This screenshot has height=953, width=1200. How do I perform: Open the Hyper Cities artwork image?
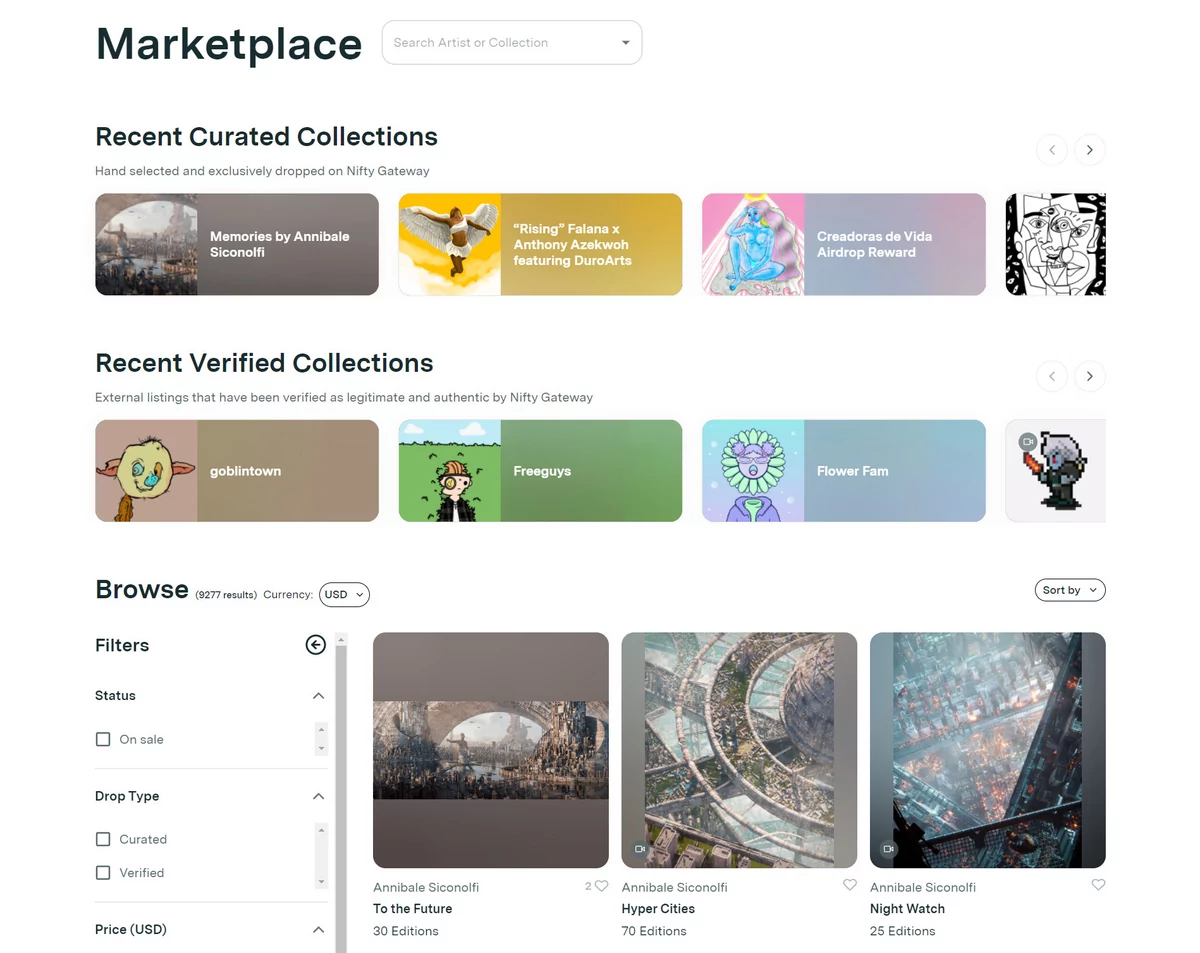tap(739, 750)
